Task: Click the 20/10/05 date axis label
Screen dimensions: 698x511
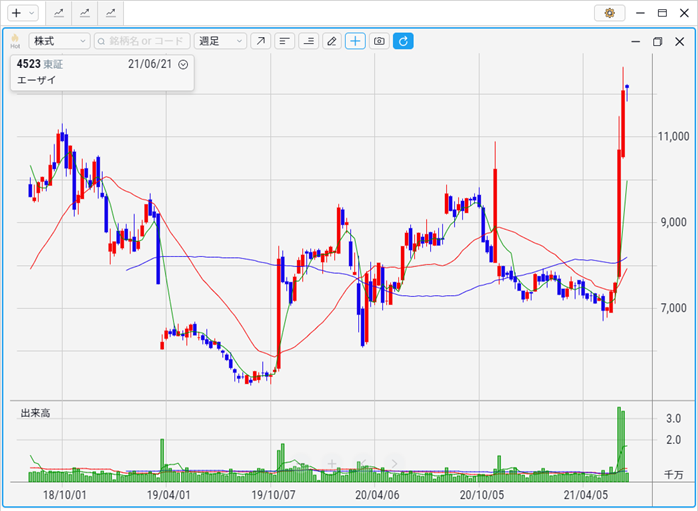Action: pyautogui.click(x=482, y=495)
